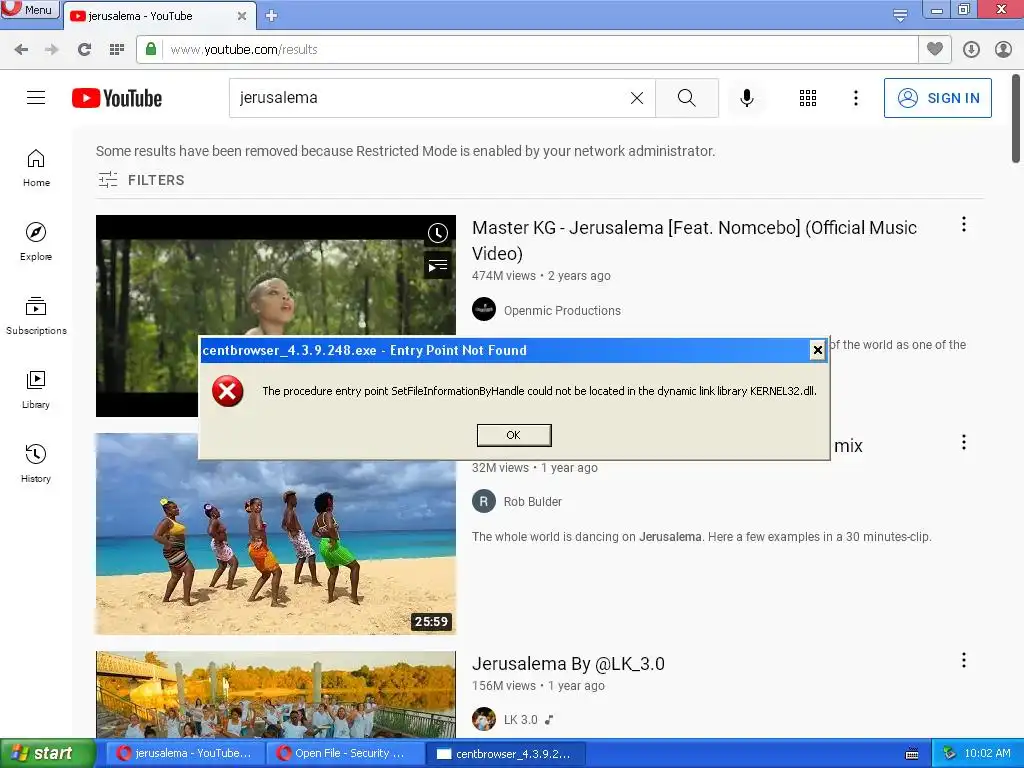Click the green secure lock icon
This screenshot has width=1024, height=768.
tap(151, 49)
